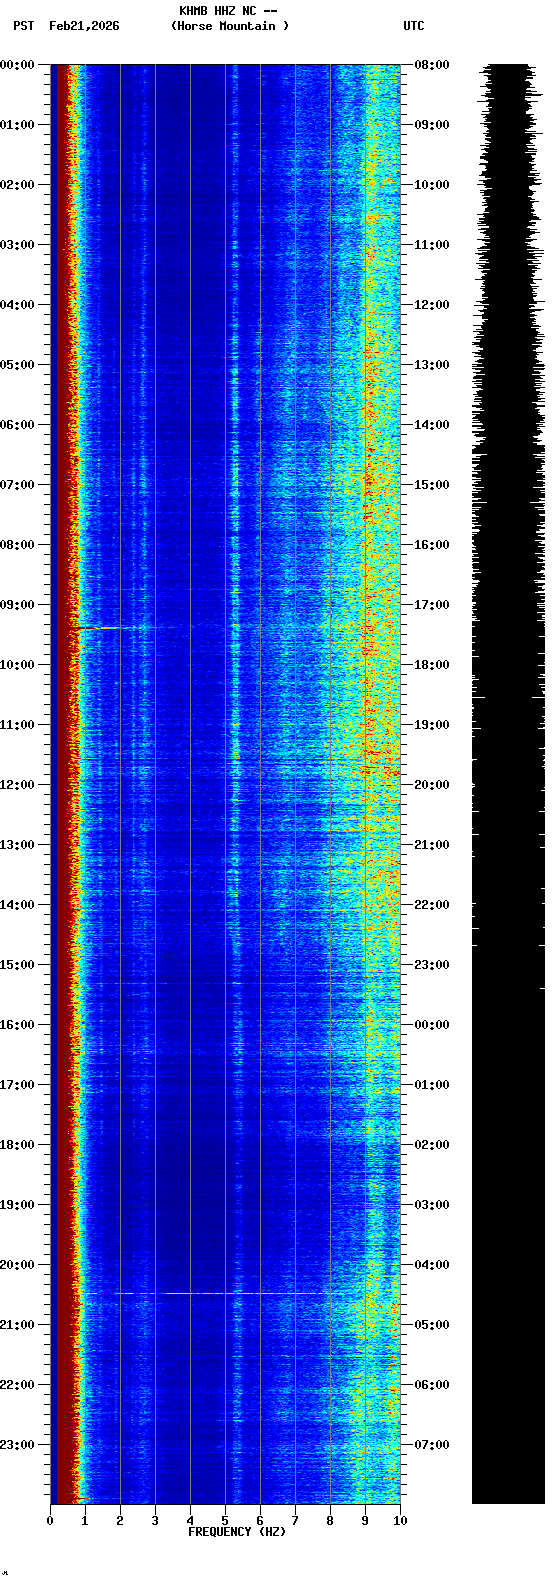Pick the 04:00 label on UTC axis
The width and height of the screenshot is (552, 1584).
point(432,1265)
